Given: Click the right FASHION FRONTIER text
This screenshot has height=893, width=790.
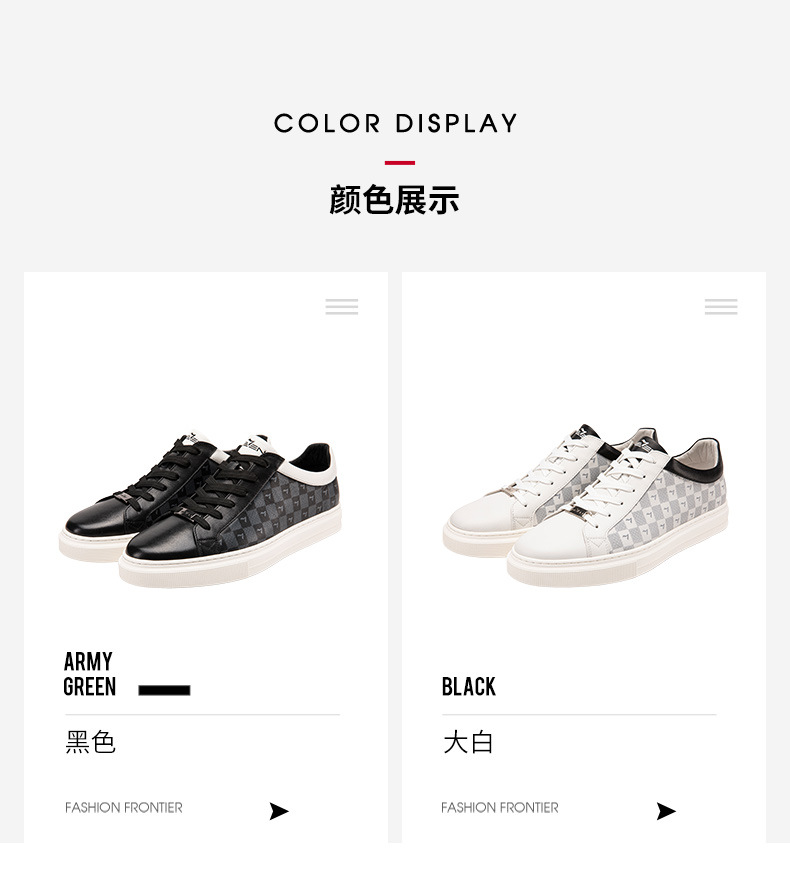Looking at the screenshot, I should pyautogui.click(x=500, y=808).
